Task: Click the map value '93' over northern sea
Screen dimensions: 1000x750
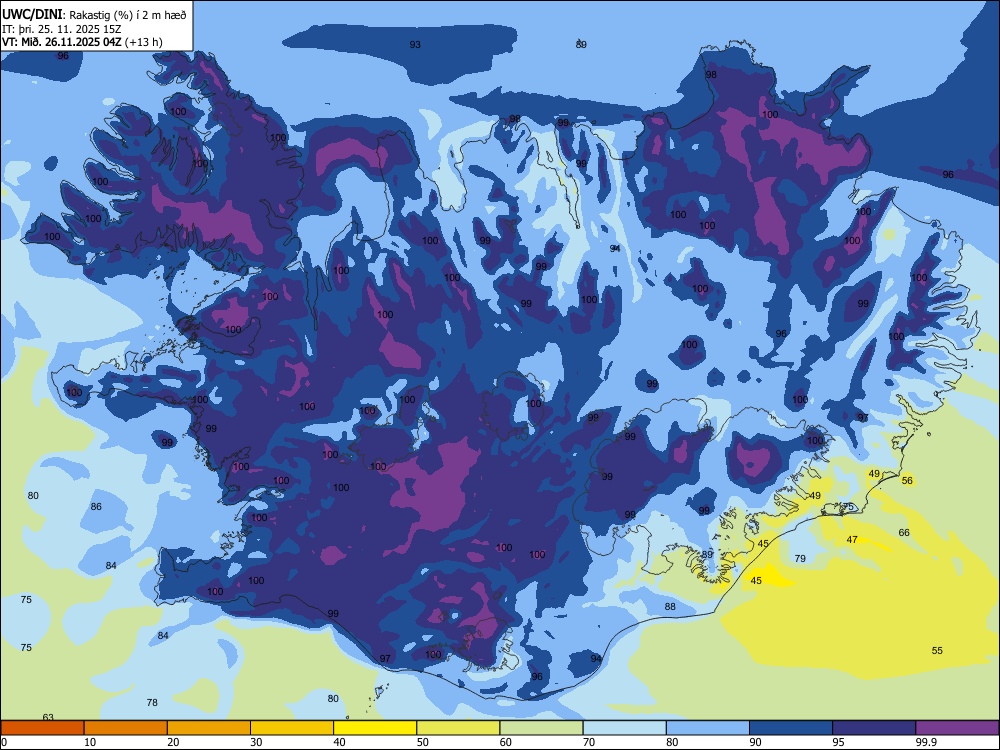Action: coord(415,45)
